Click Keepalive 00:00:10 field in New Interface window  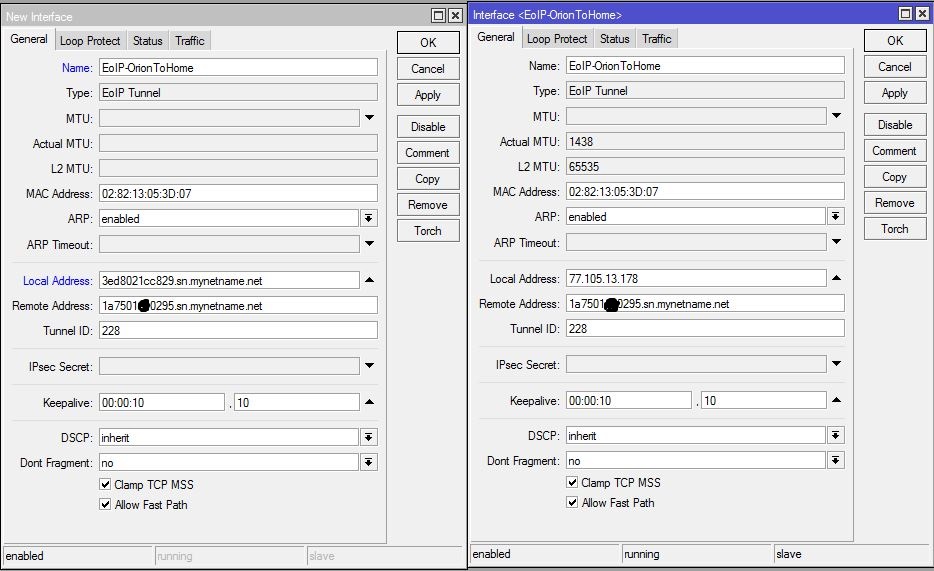(x=161, y=402)
